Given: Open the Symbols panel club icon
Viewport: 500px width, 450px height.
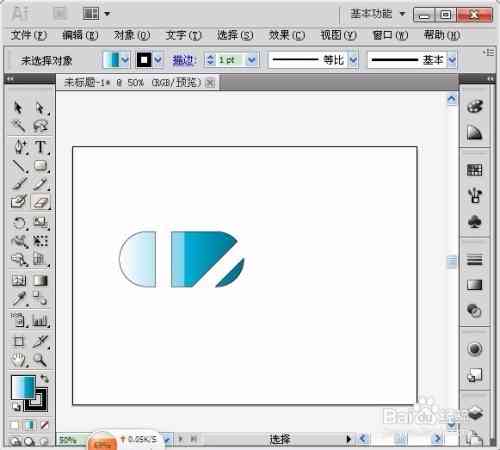Looking at the screenshot, I should pos(475,221).
